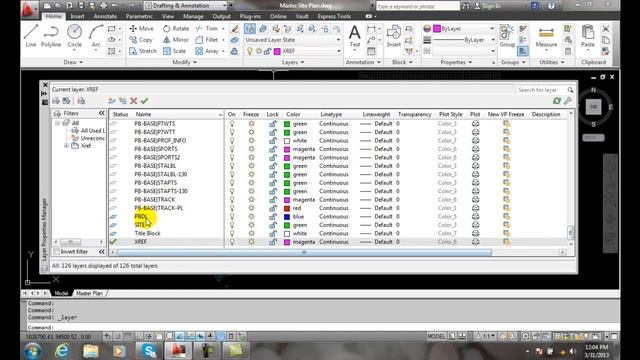The width and height of the screenshot is (640, 360).
Task: Open layer settings wrench icon
Action: pos(568,101)
